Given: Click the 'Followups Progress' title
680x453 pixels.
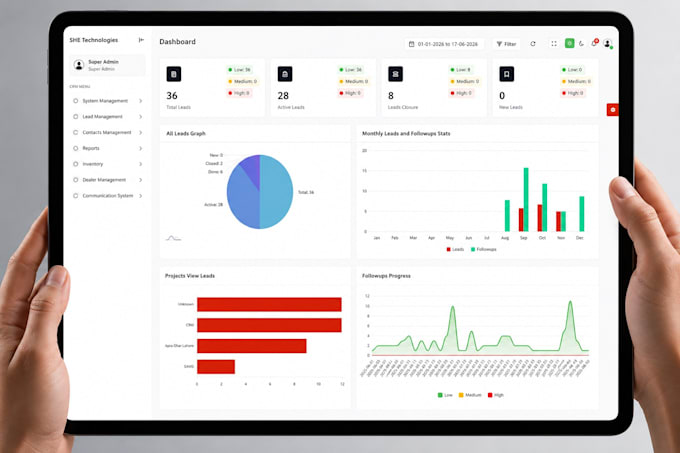Looking at the screenshot, I should click(x=386, y=276).
